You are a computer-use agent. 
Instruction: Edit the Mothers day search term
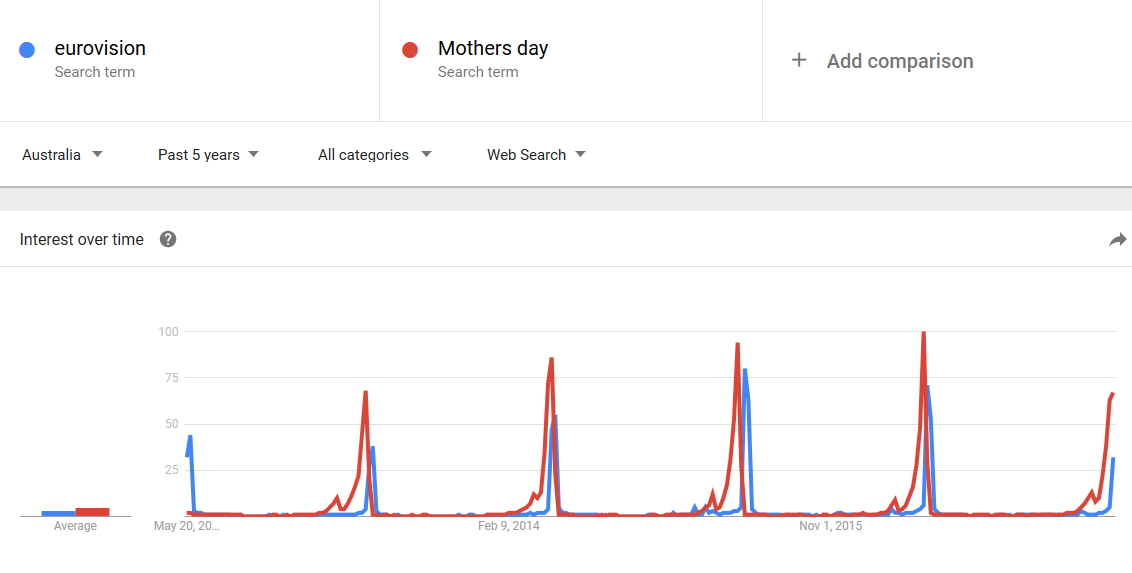point(493,48)
